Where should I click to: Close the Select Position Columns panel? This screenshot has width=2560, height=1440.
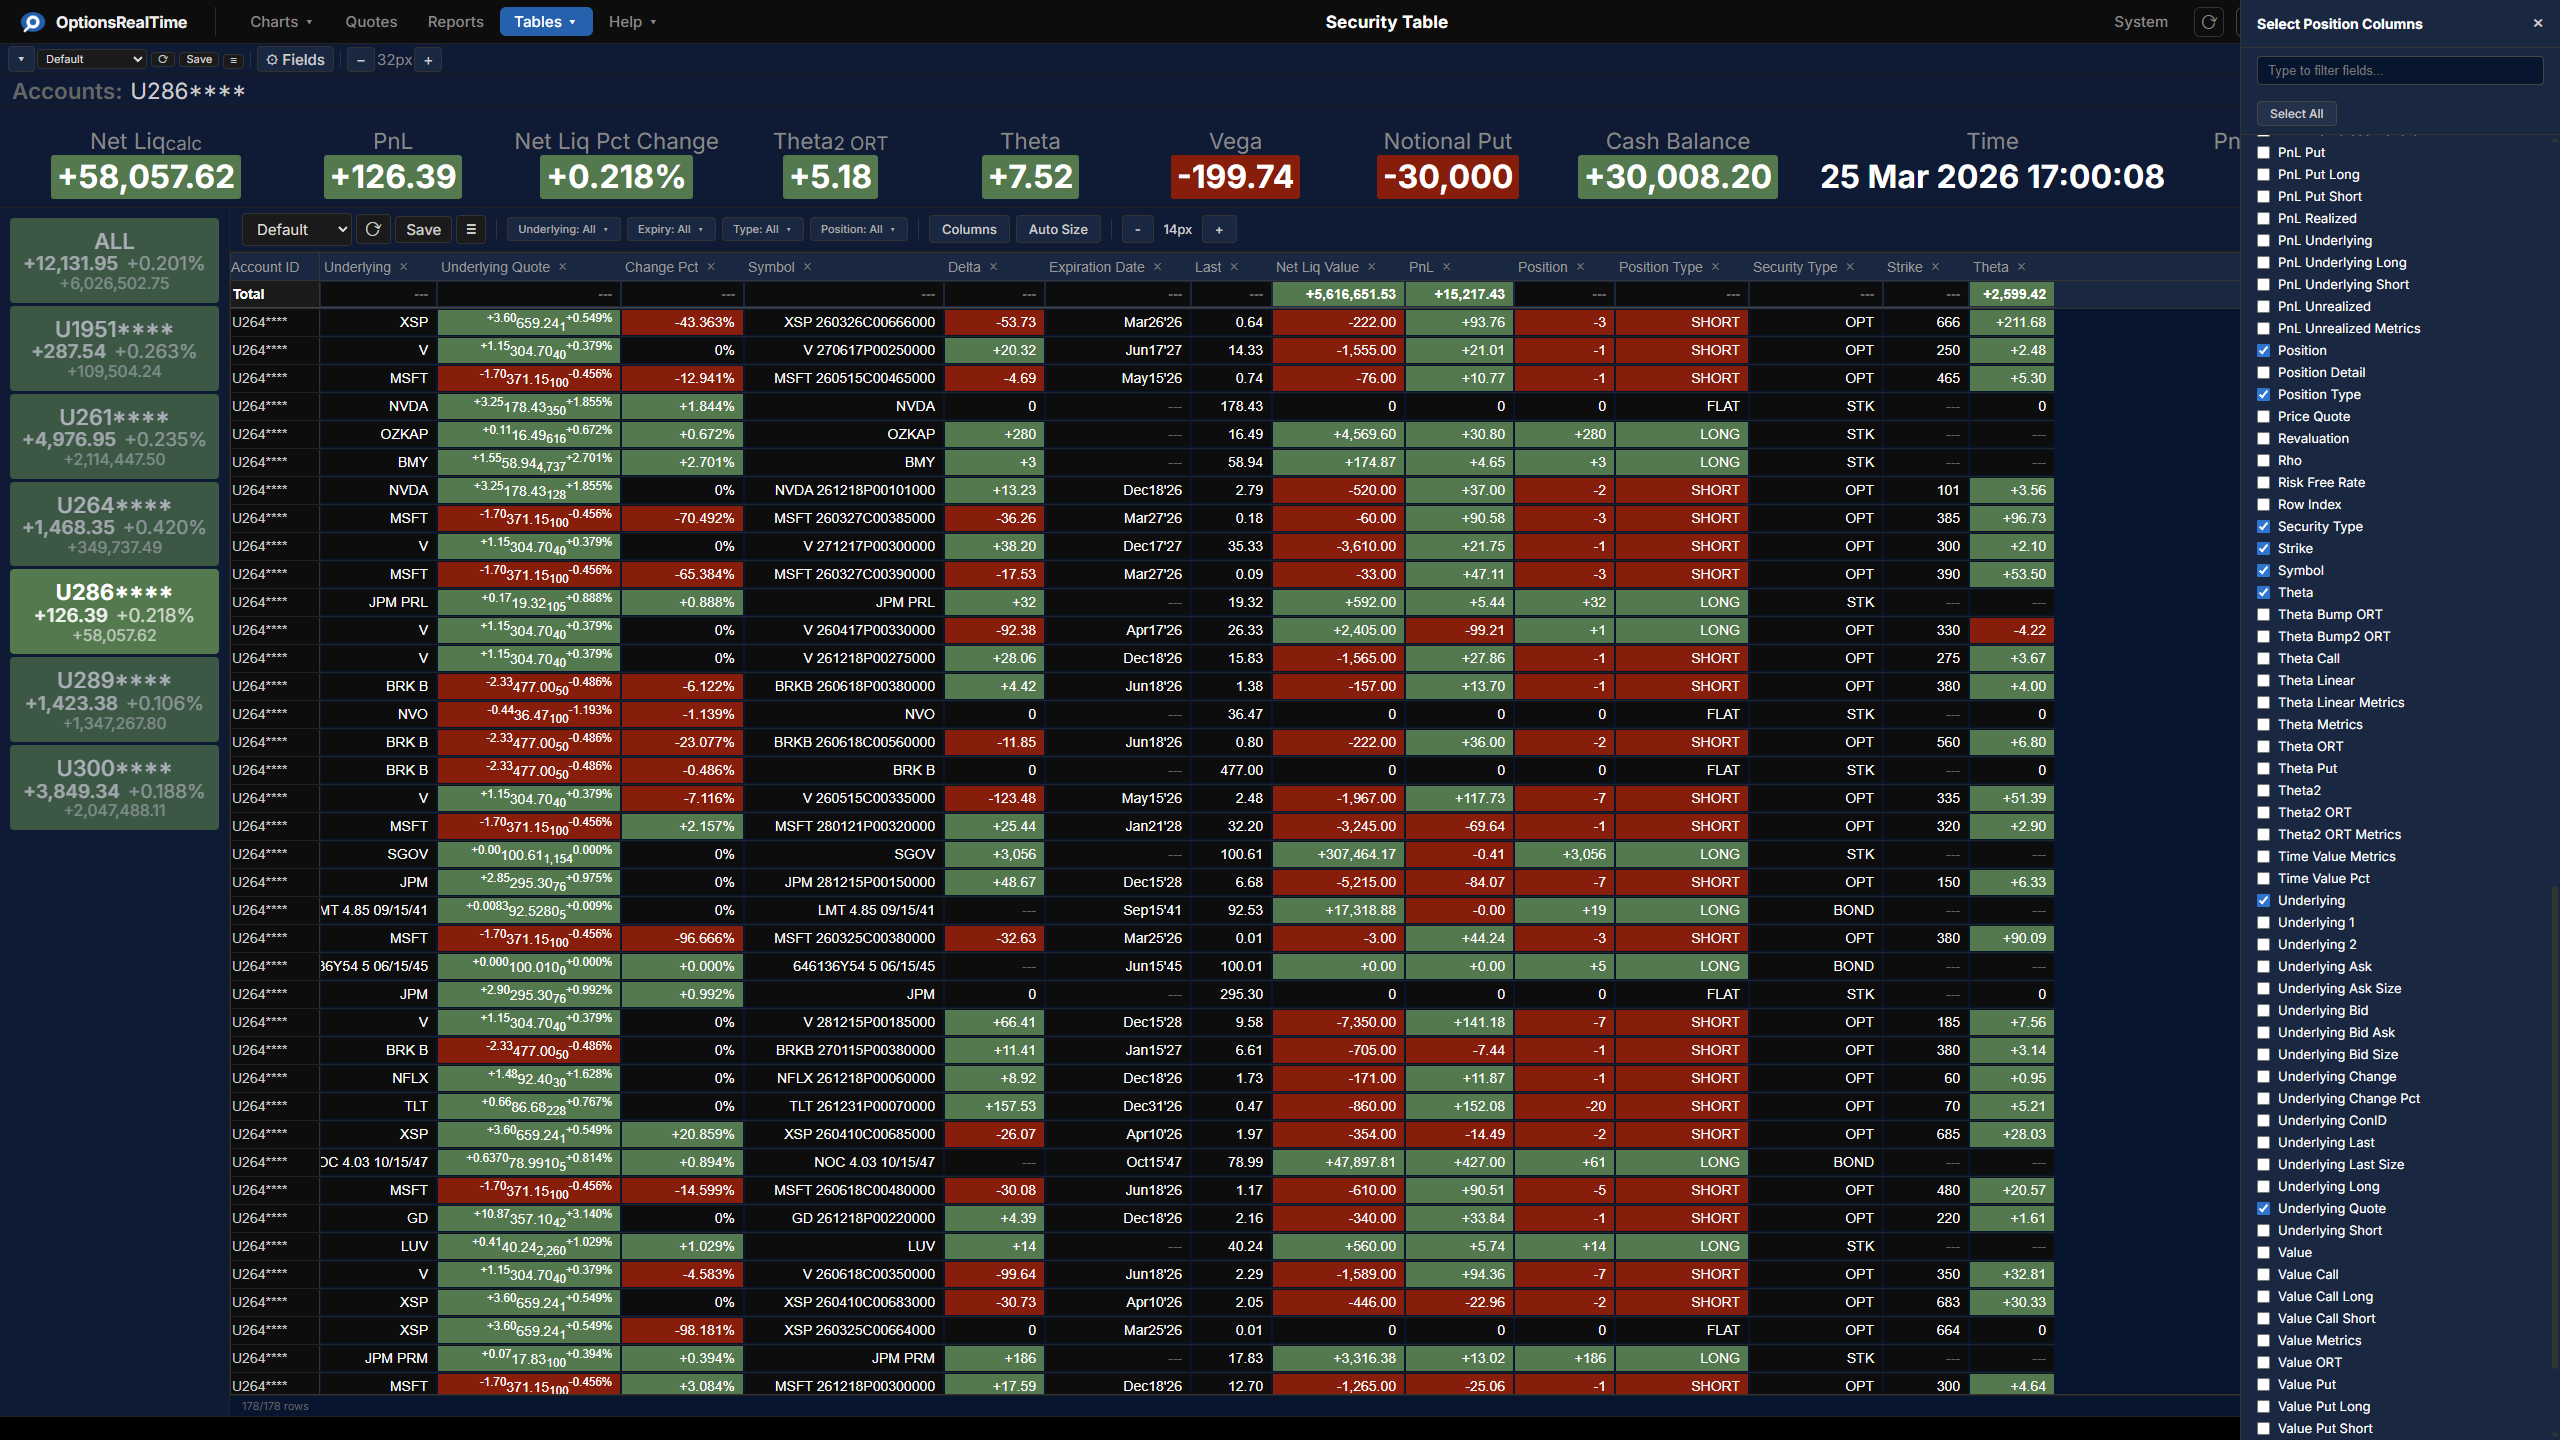[x=2537, y=22]
